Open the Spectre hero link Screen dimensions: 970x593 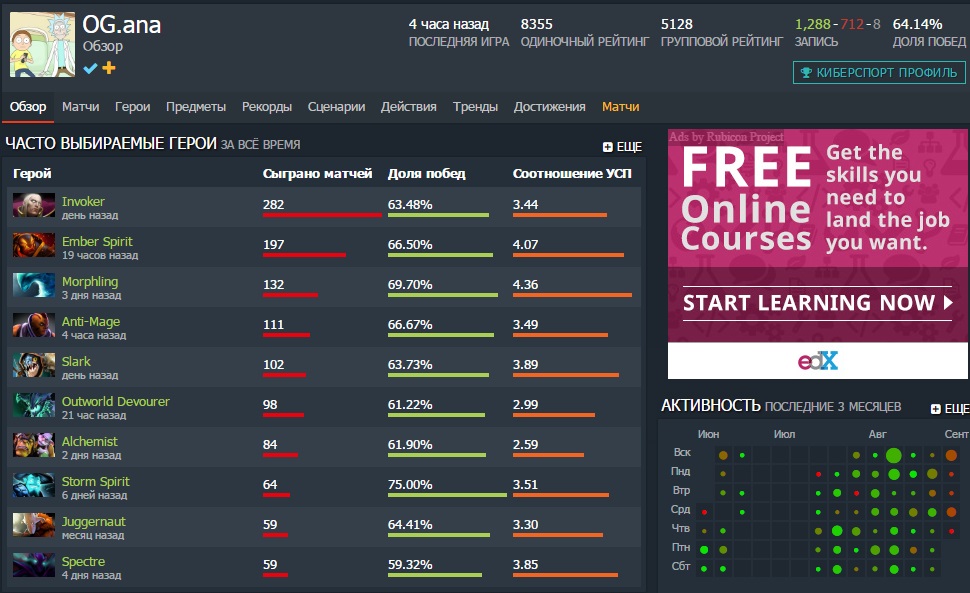tap(84, 562)
